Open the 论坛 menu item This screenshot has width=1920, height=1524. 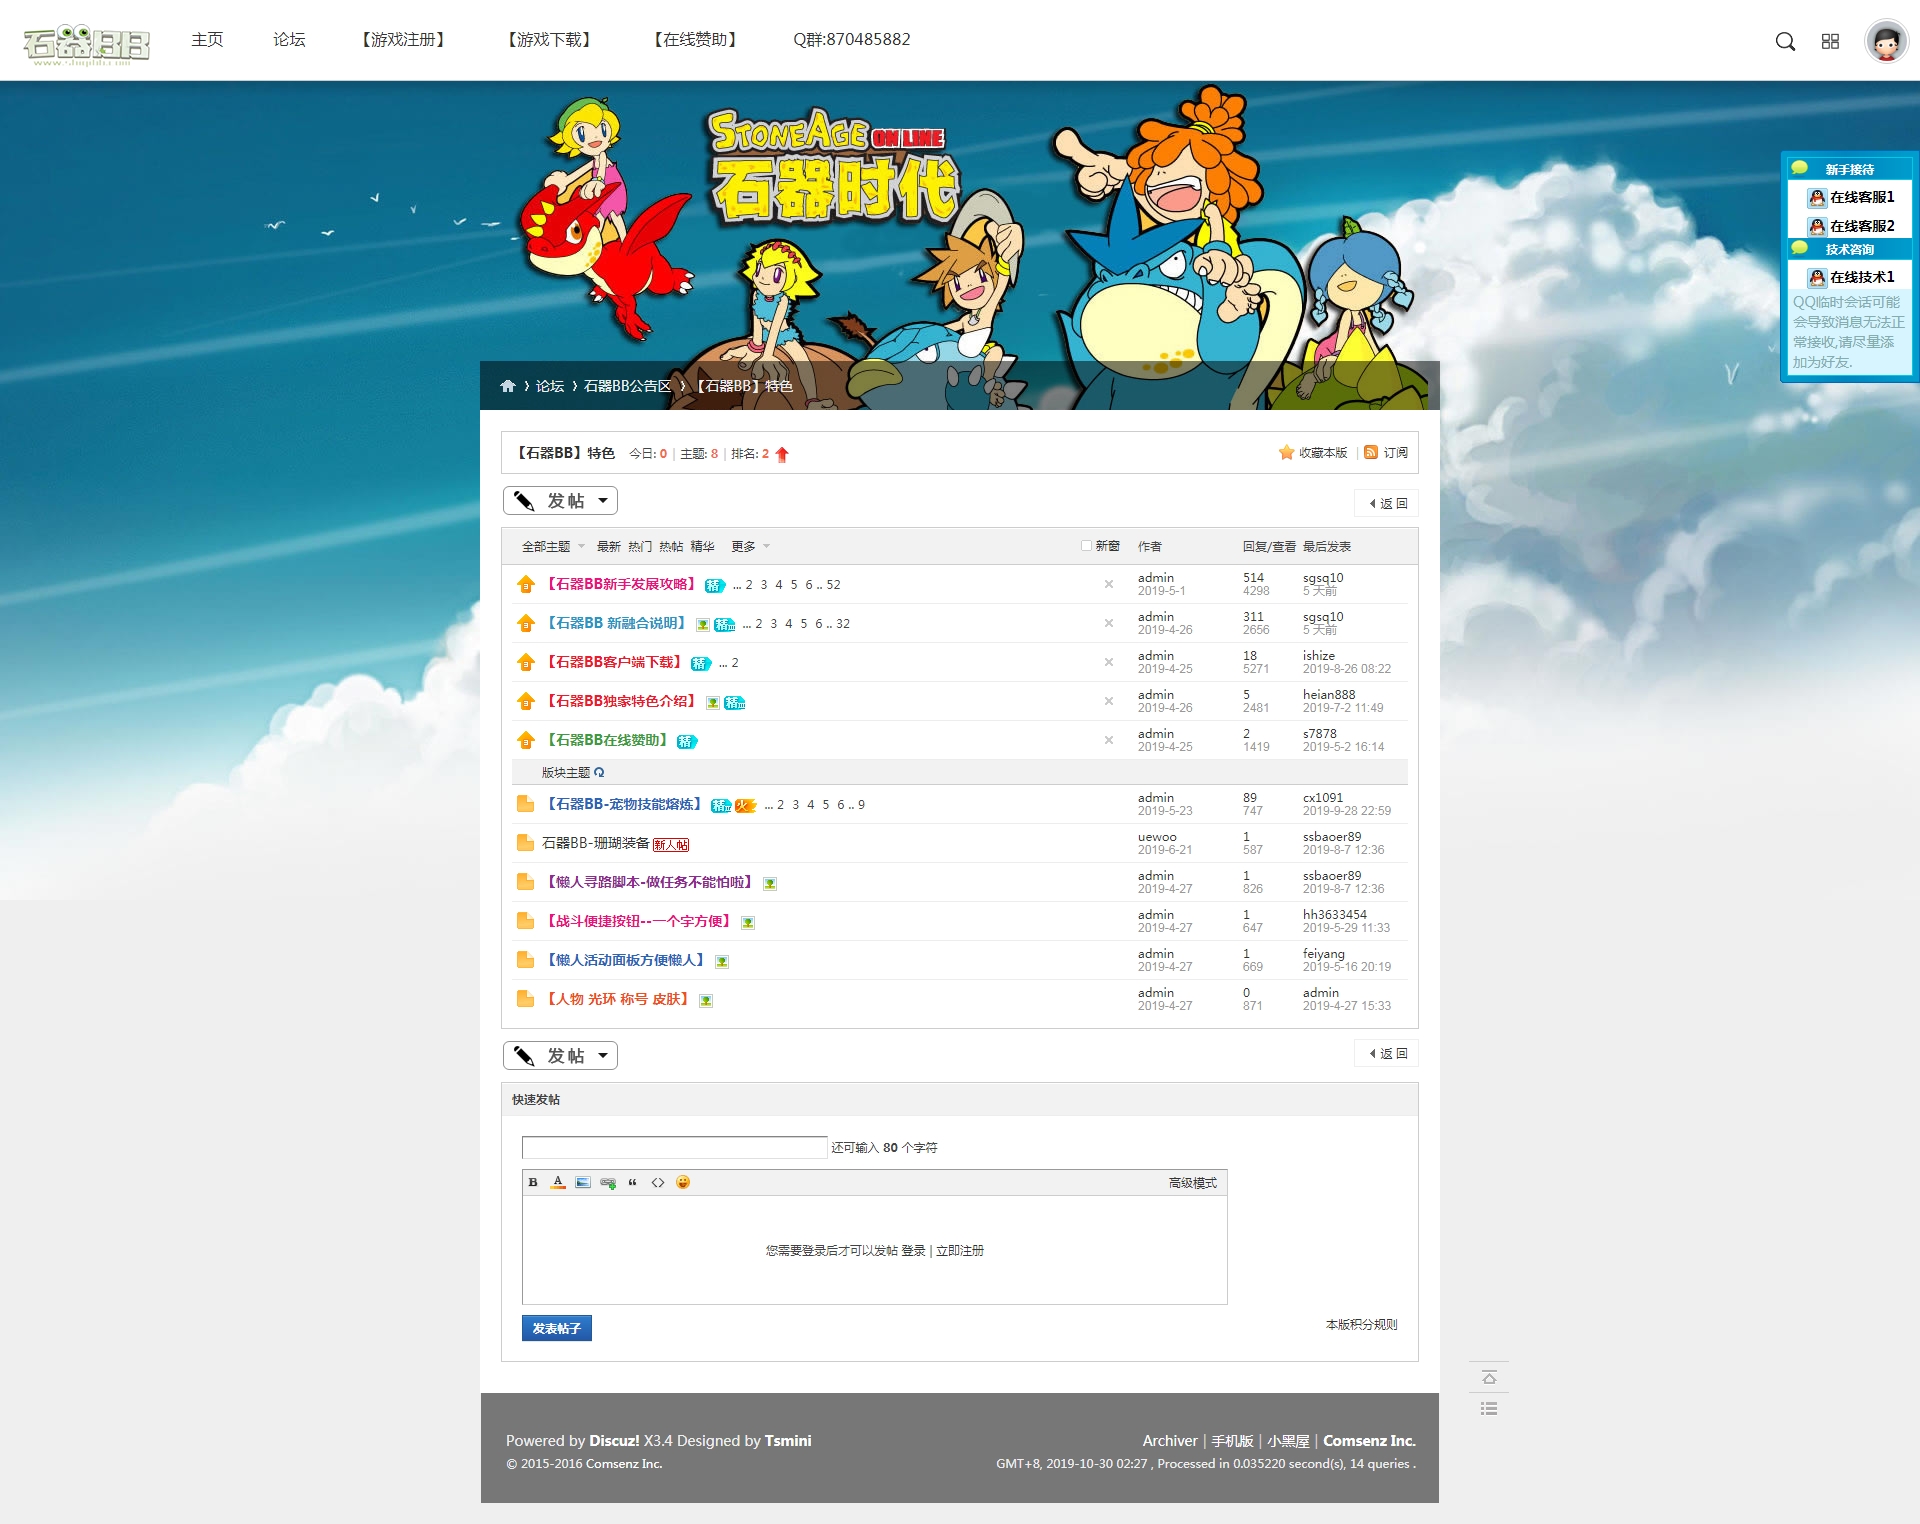[289, 40]
